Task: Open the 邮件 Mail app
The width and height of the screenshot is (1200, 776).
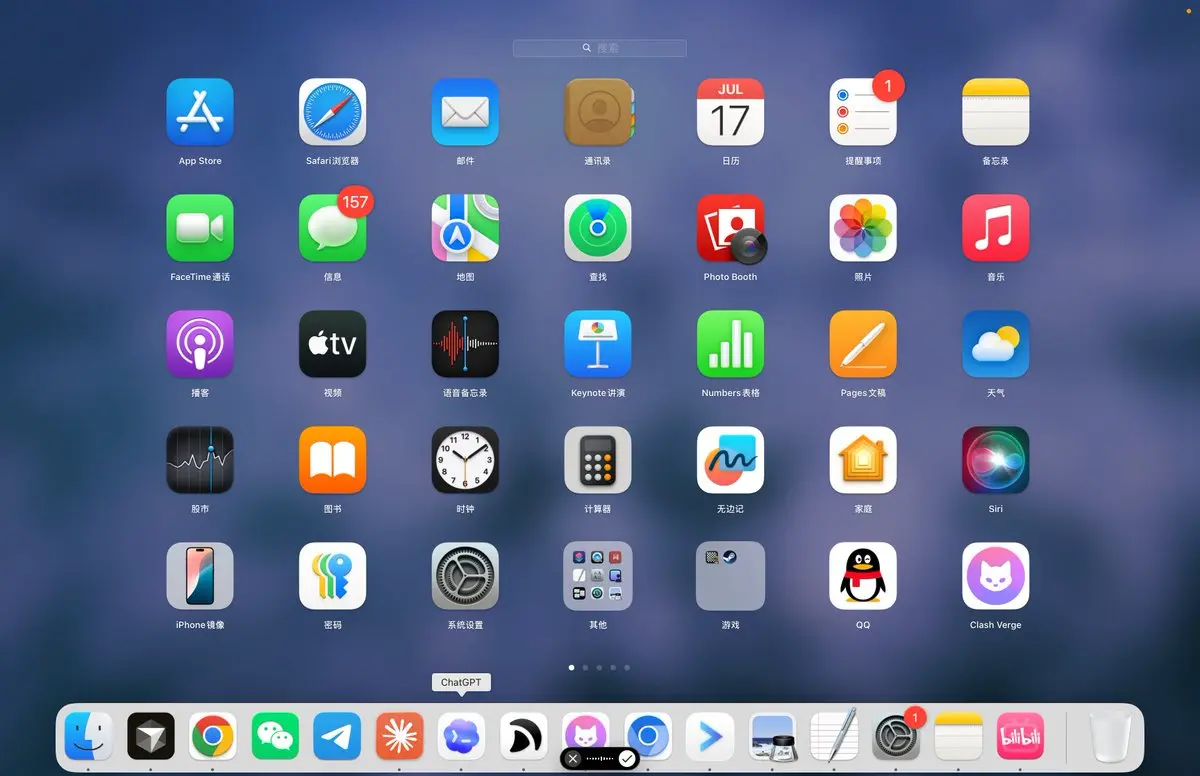Action: (x=465, y=112)
